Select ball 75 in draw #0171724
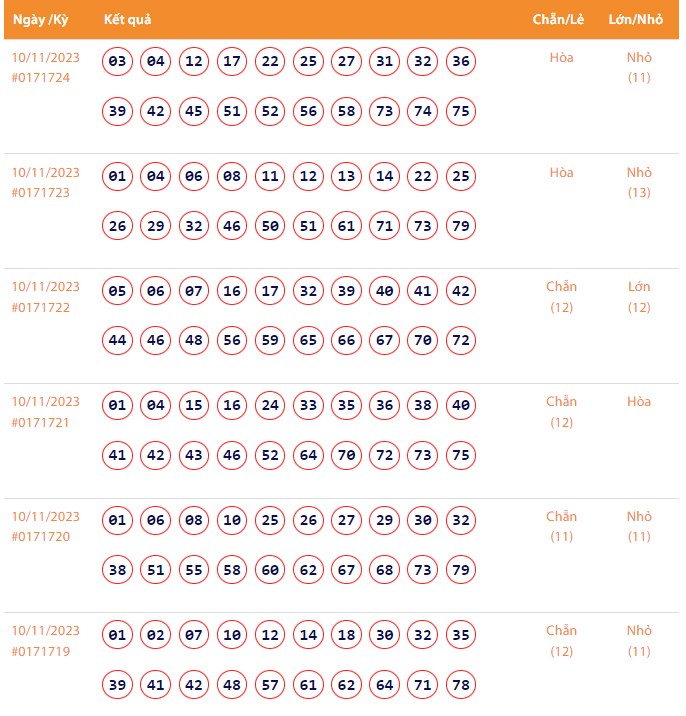Screen dimensions: 686x716 (461, 112)
